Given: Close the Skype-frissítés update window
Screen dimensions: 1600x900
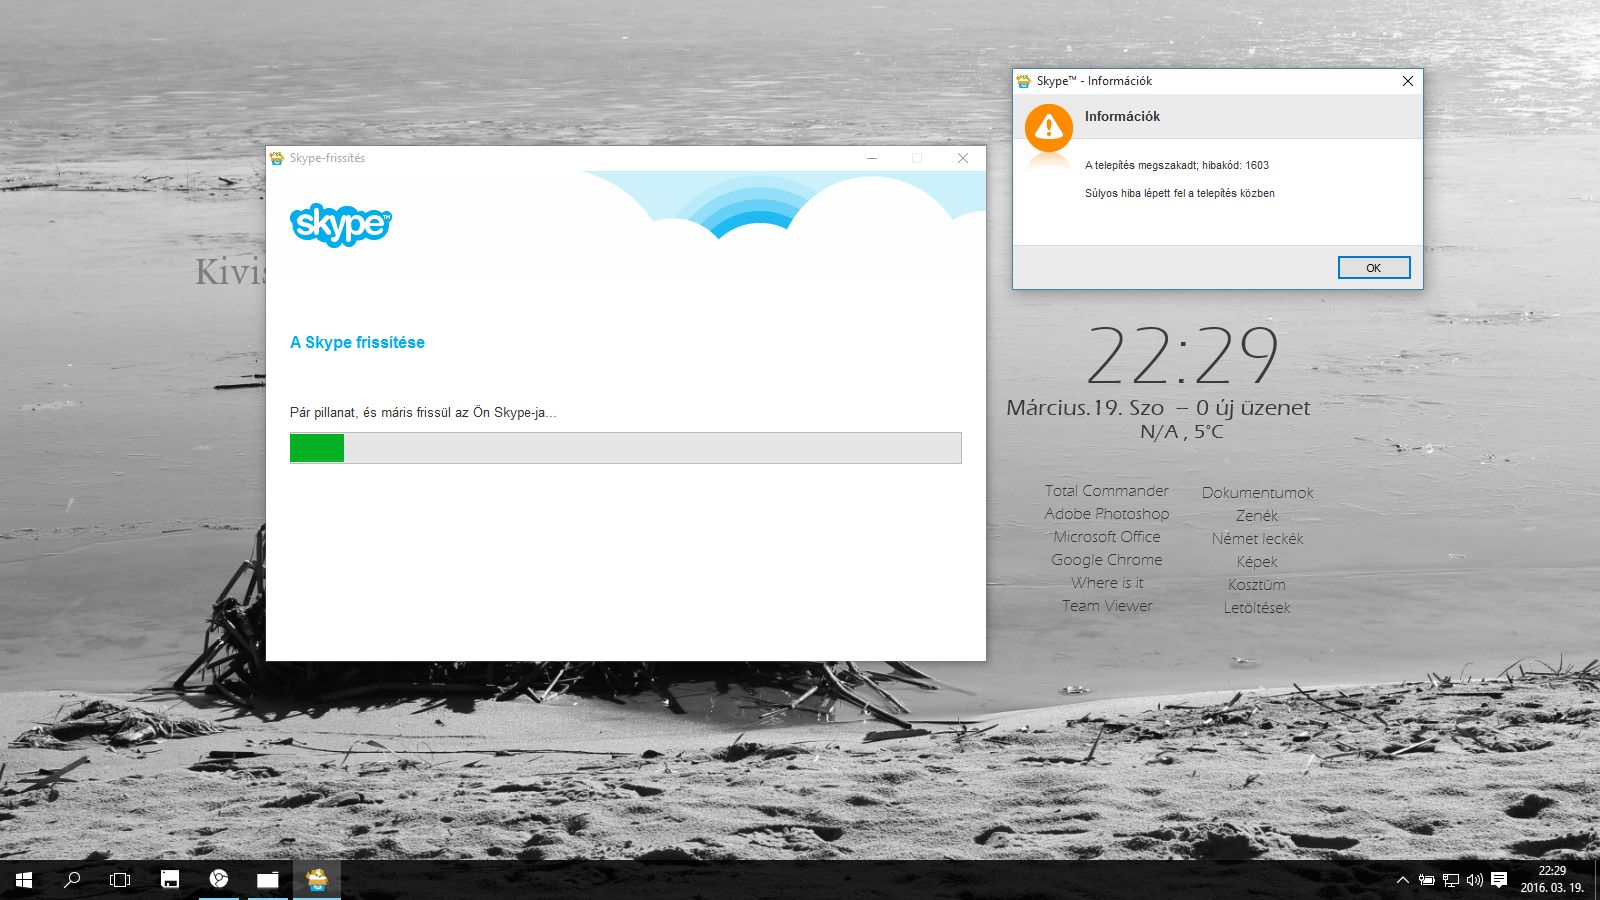Looking at the screenshot, I should click(963, 158).
